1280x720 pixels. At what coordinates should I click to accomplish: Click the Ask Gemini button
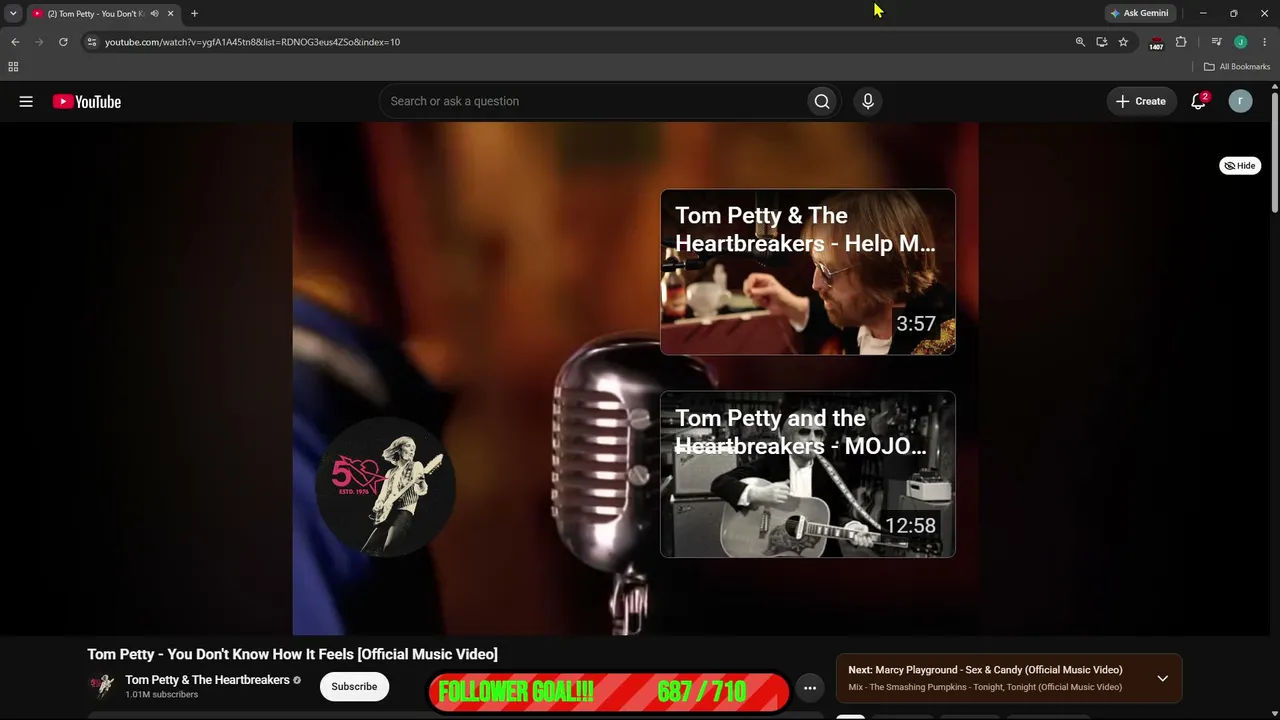point(1139,14)
